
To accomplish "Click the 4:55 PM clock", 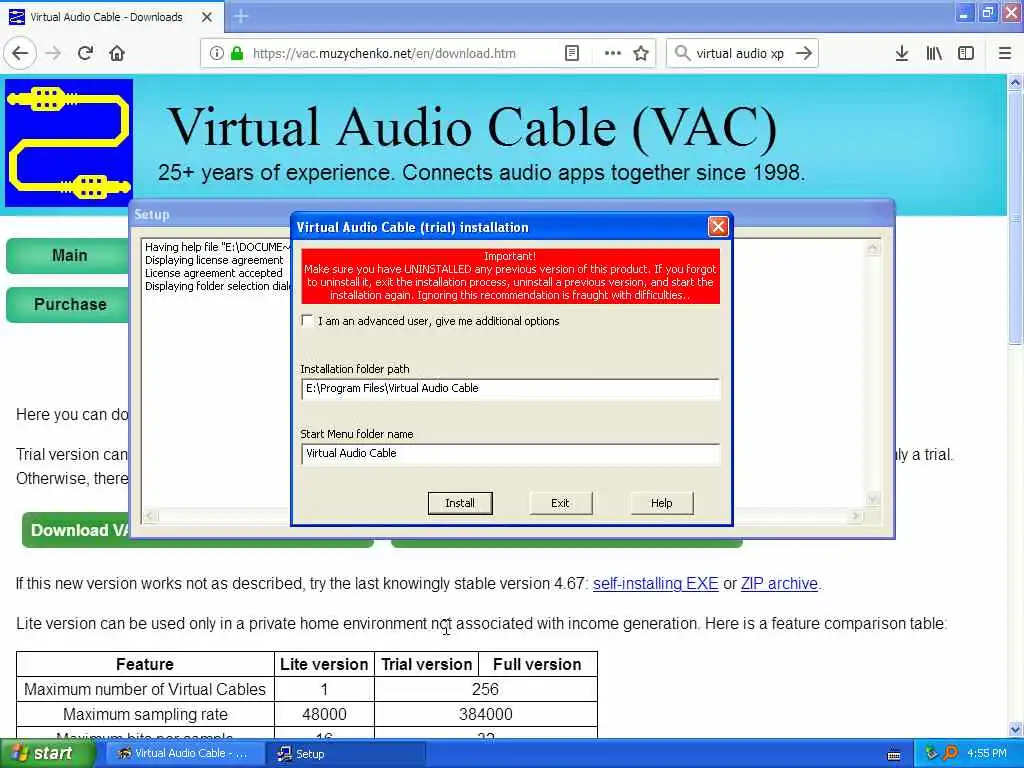I will point(987,754).
